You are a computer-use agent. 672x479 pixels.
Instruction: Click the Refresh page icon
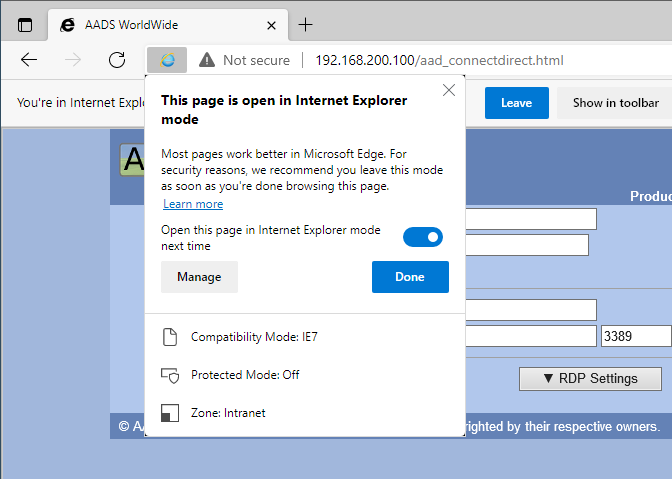pos(117,60)
